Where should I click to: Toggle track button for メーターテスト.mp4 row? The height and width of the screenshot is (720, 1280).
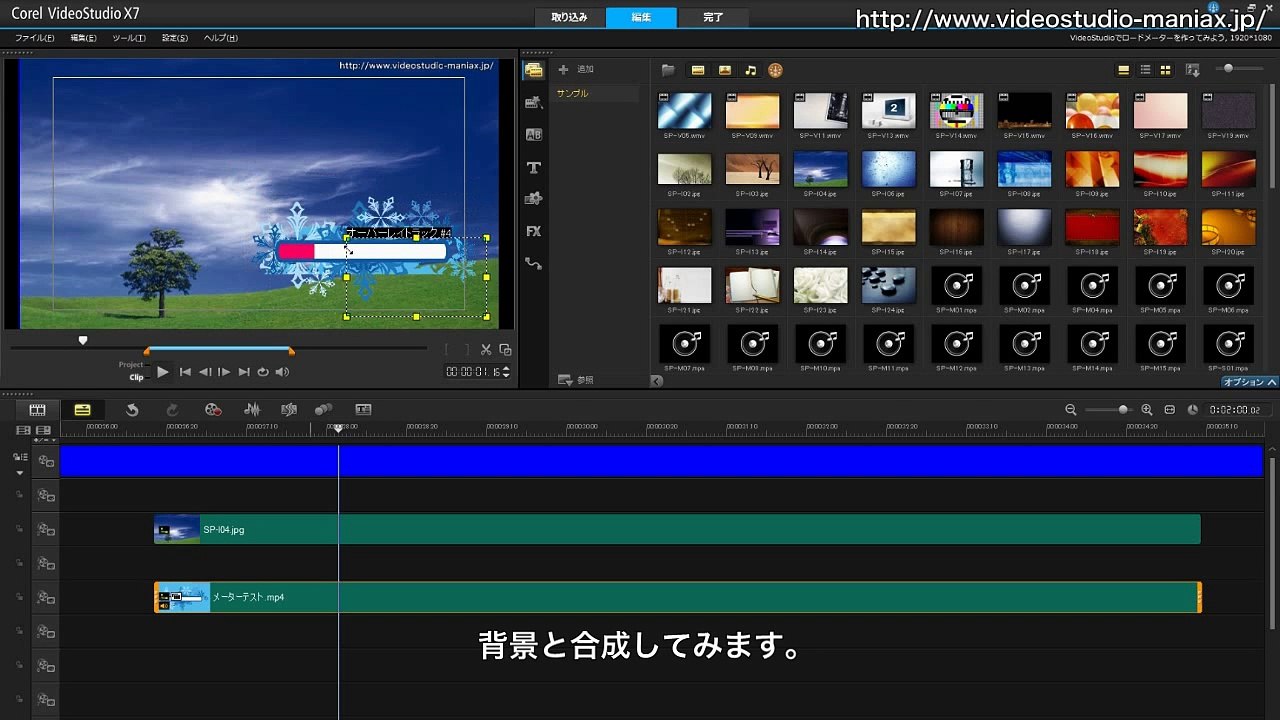[46, 598]
